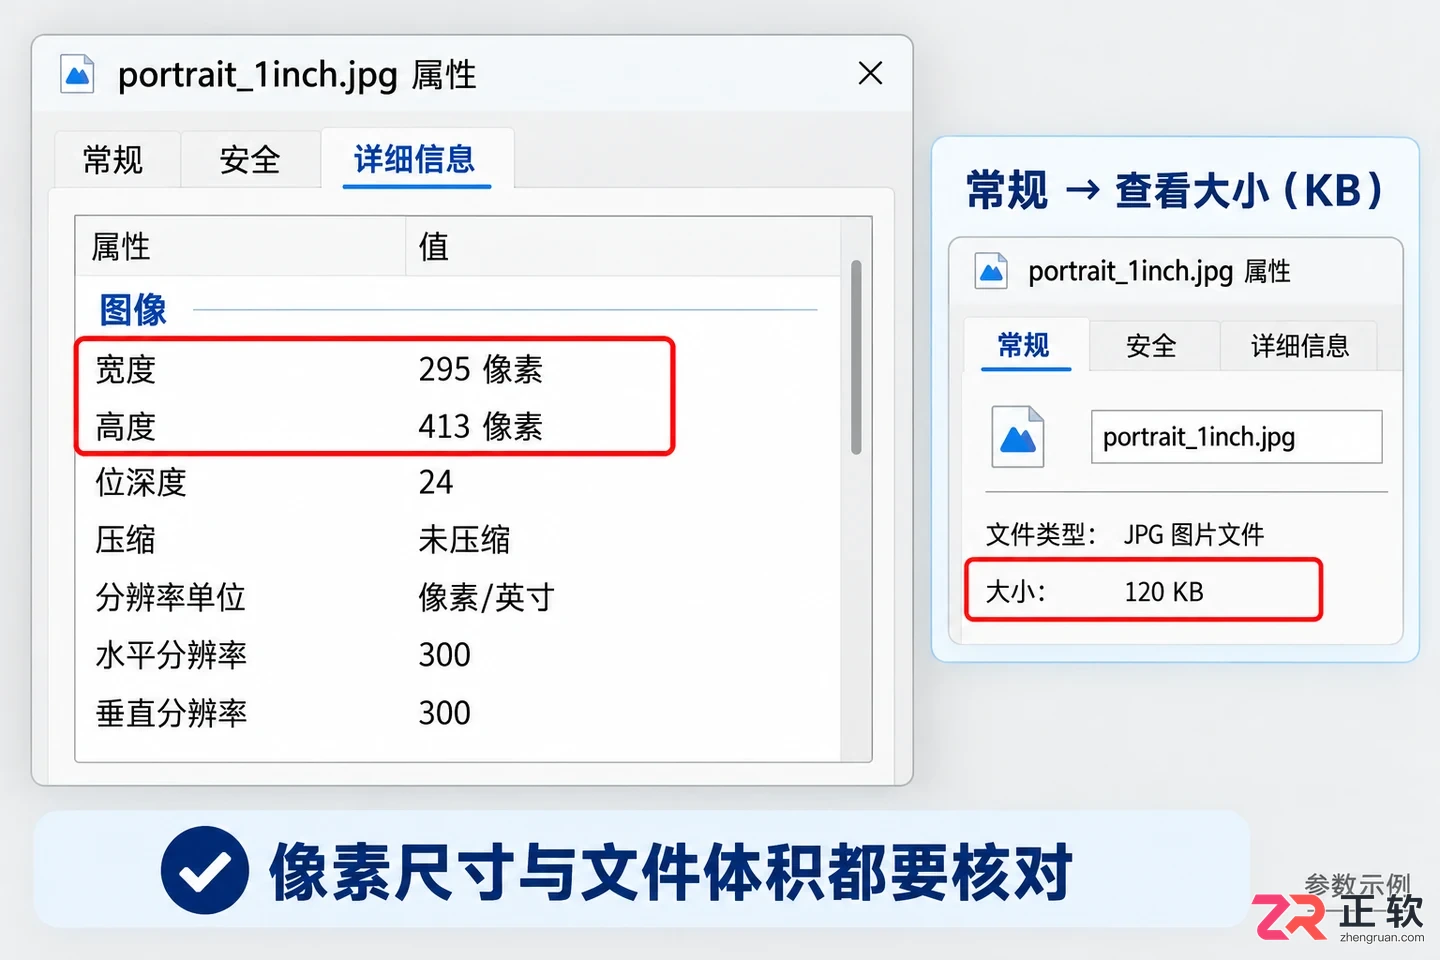Select the 分辨率单位 property row
This screenshot has width=1440, height=960.
[458, 598]
